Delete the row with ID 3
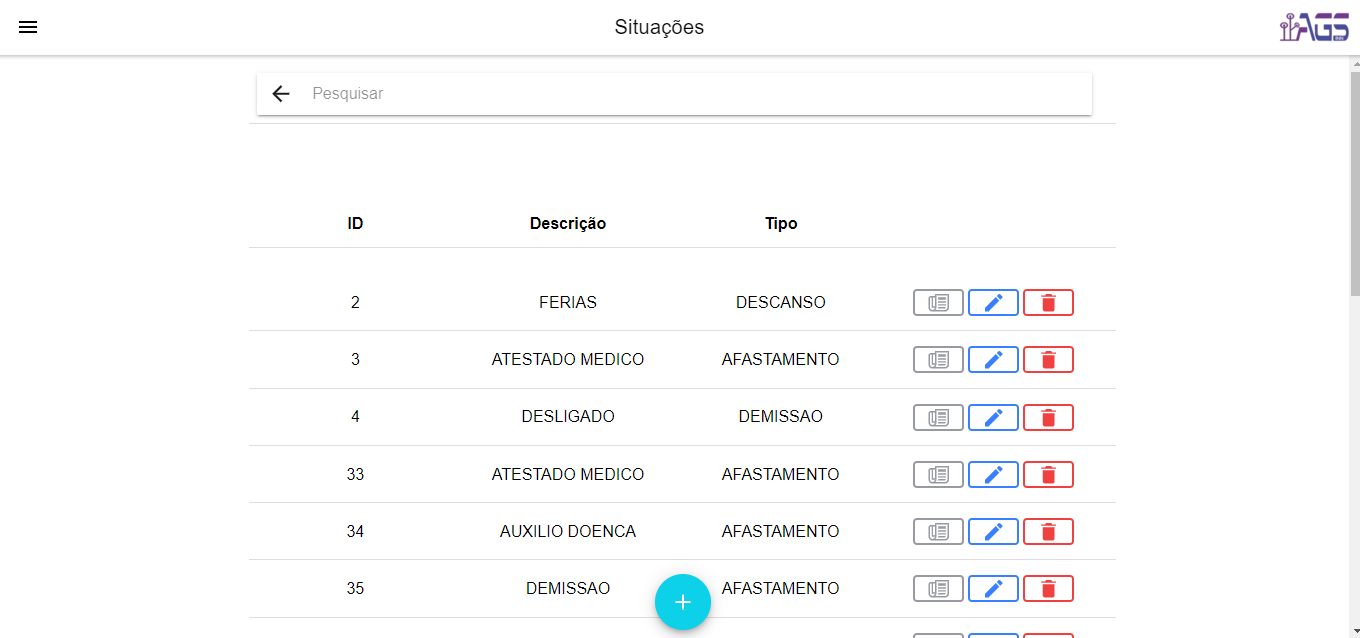The height and width of the screenshot is (638, 1360). click(1048, 359)
